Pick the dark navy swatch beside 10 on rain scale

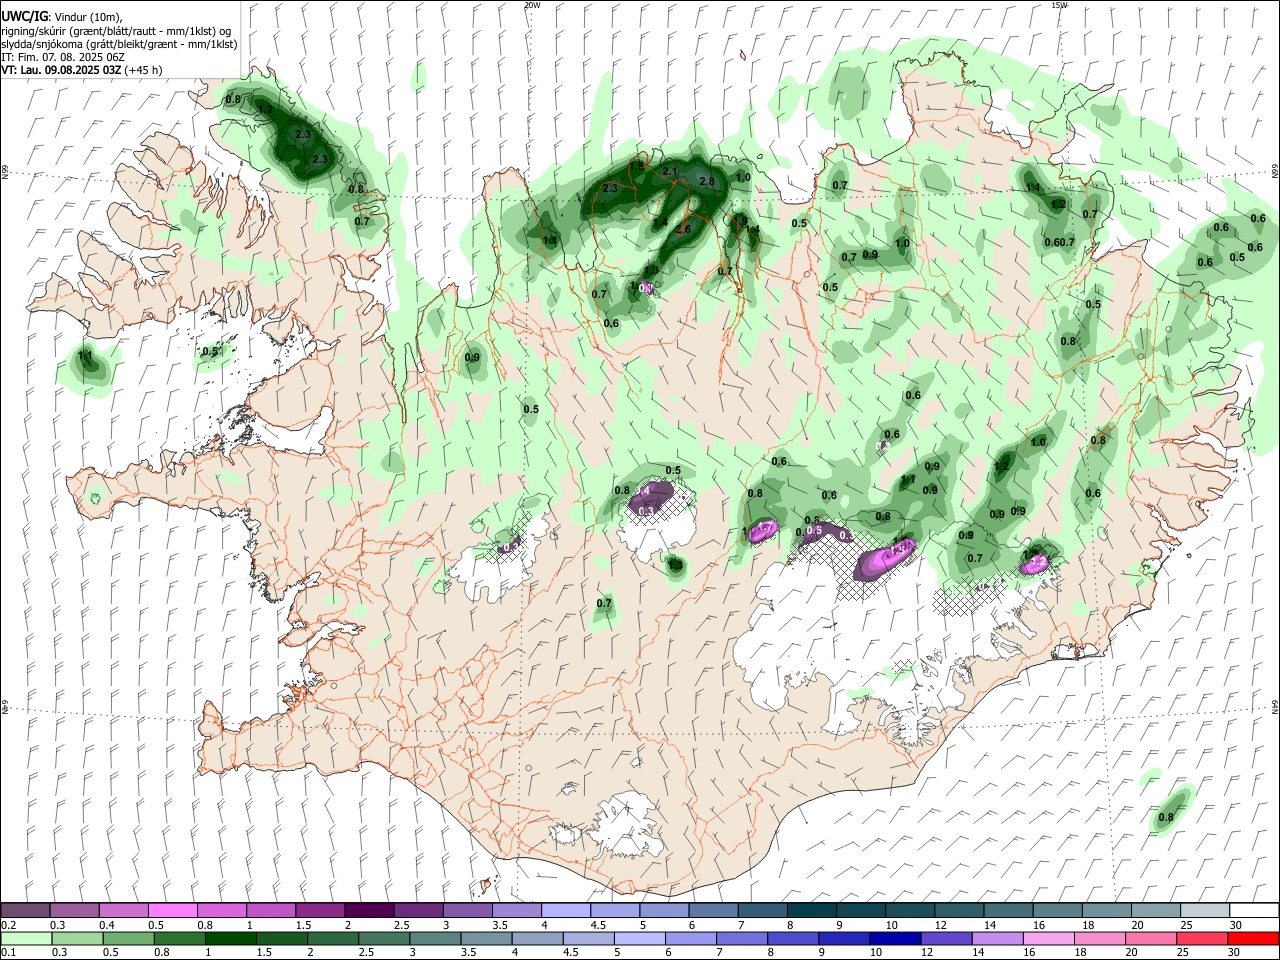click(x=894, y=938)
